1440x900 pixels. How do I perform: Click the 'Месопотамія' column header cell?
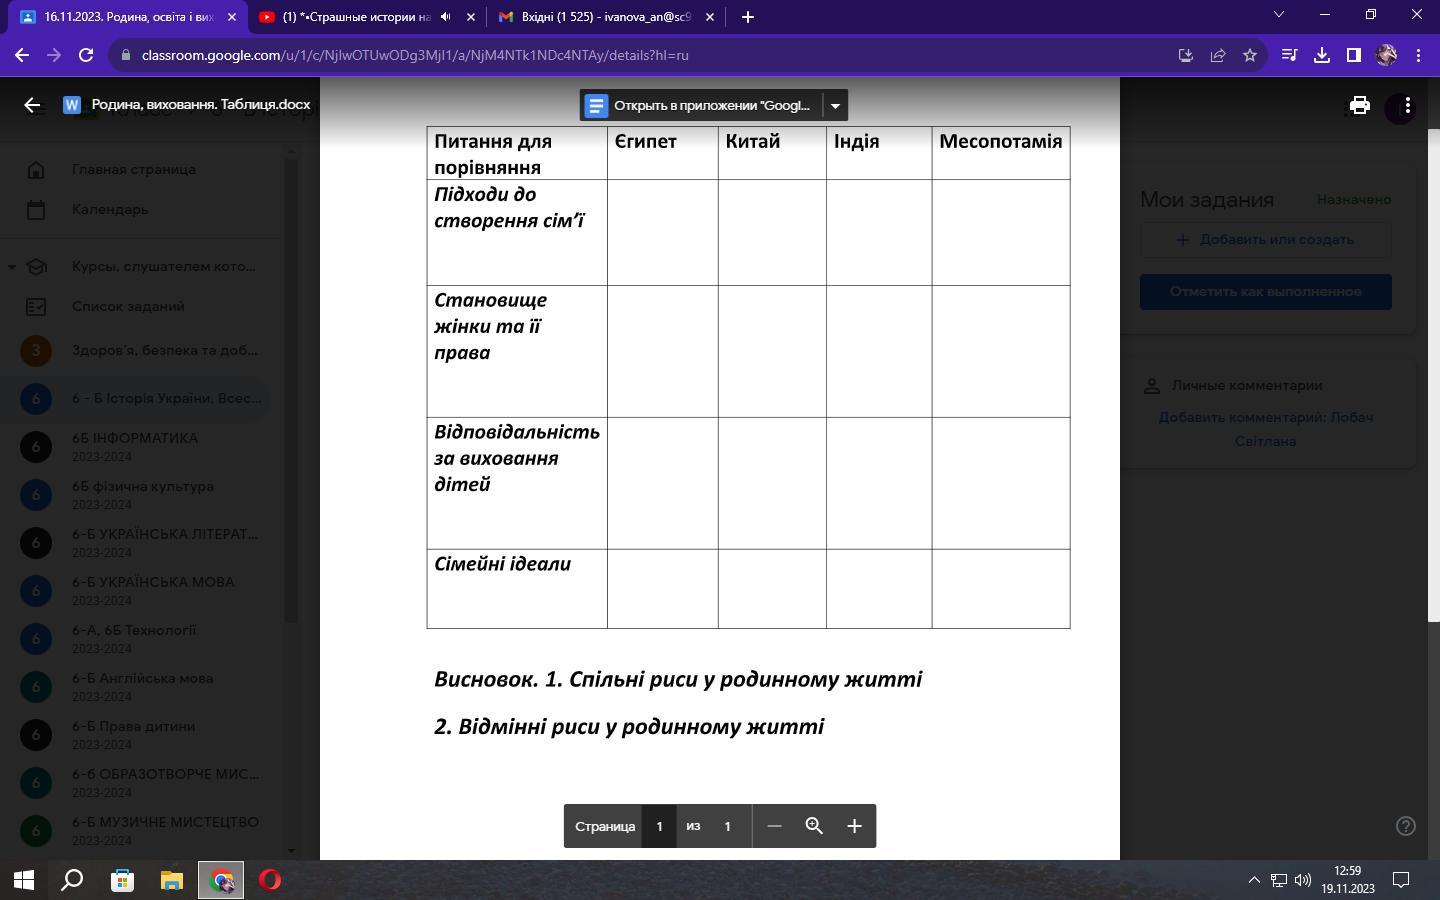pos(1001,154)
